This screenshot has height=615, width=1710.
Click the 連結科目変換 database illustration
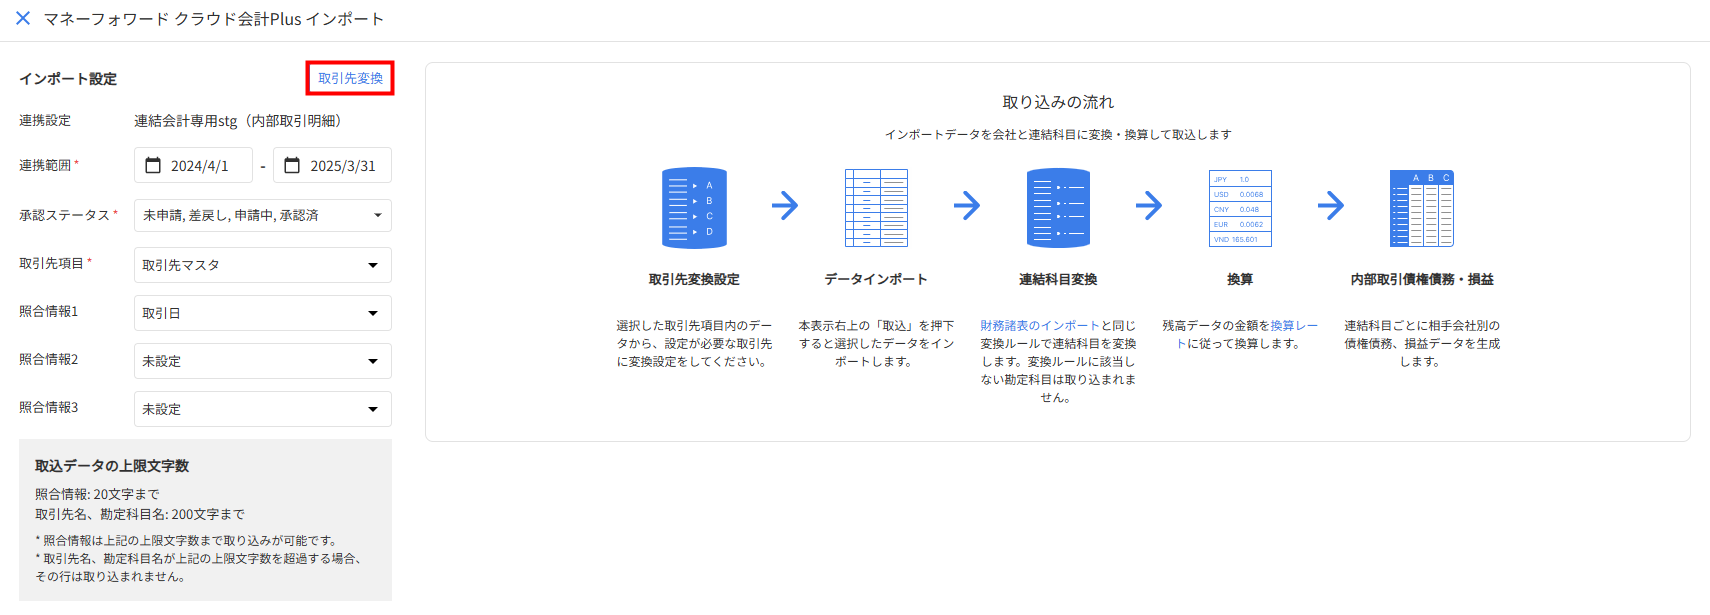1058,208
